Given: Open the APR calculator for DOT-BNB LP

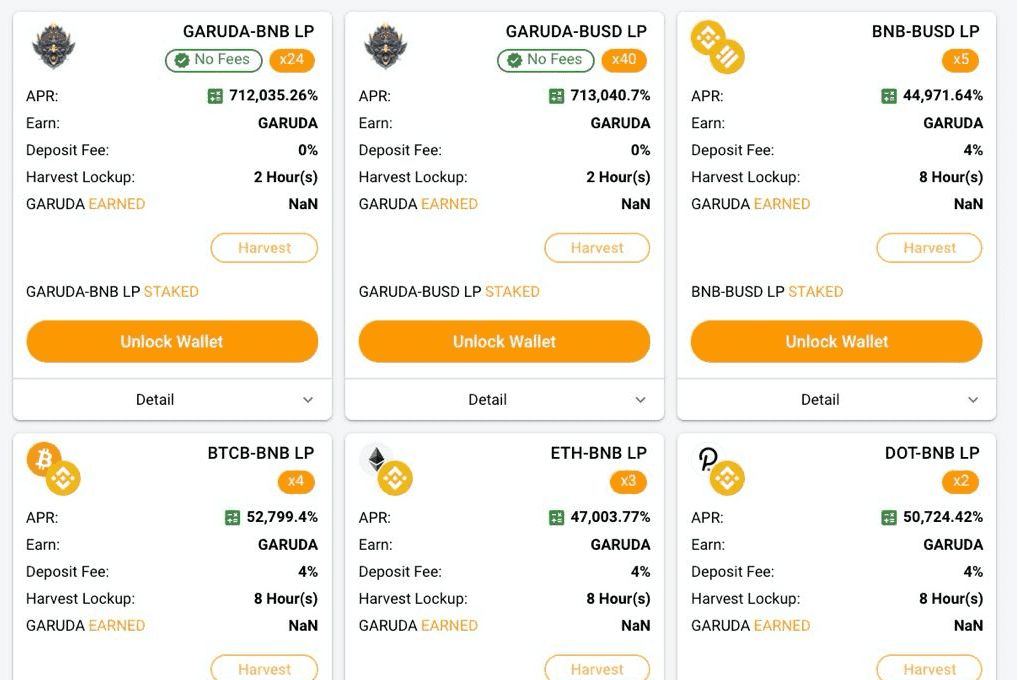Looking at the screenshot, I should [x=888, y=518].
